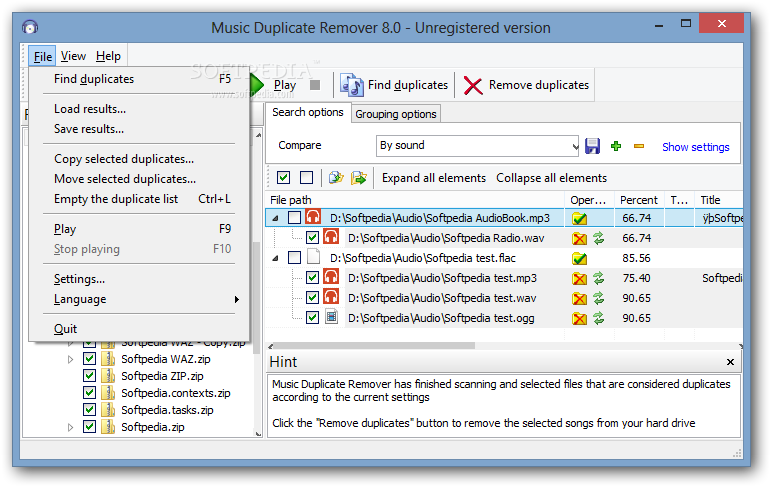Click the File path column header
771x487 pixels.
click(415, 200)
